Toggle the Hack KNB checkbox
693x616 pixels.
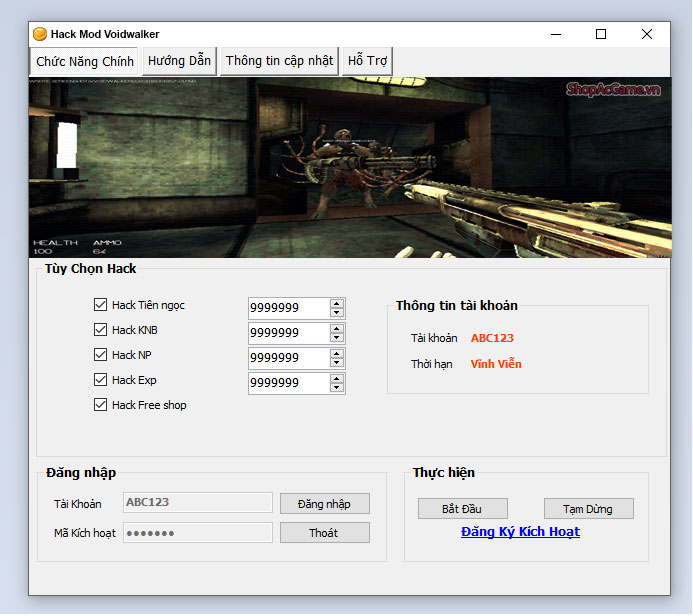[100, 330]
